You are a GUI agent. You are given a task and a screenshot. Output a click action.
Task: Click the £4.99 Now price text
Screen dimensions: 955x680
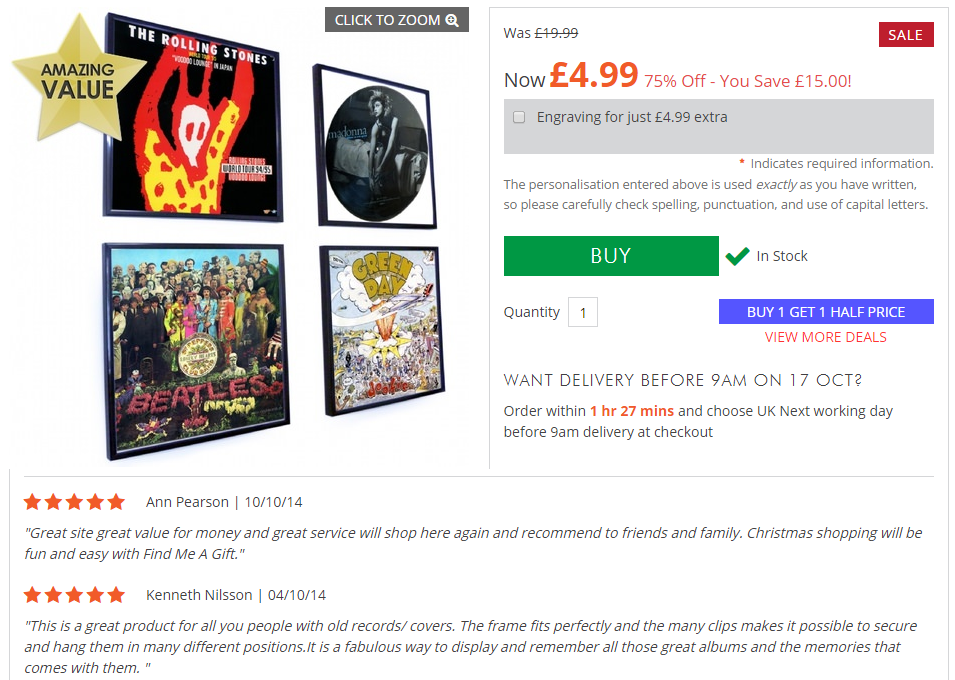594,75
